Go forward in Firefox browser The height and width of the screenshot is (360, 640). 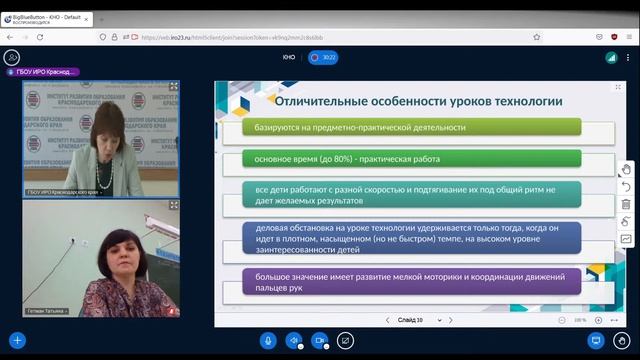click(x=25, y=37)
